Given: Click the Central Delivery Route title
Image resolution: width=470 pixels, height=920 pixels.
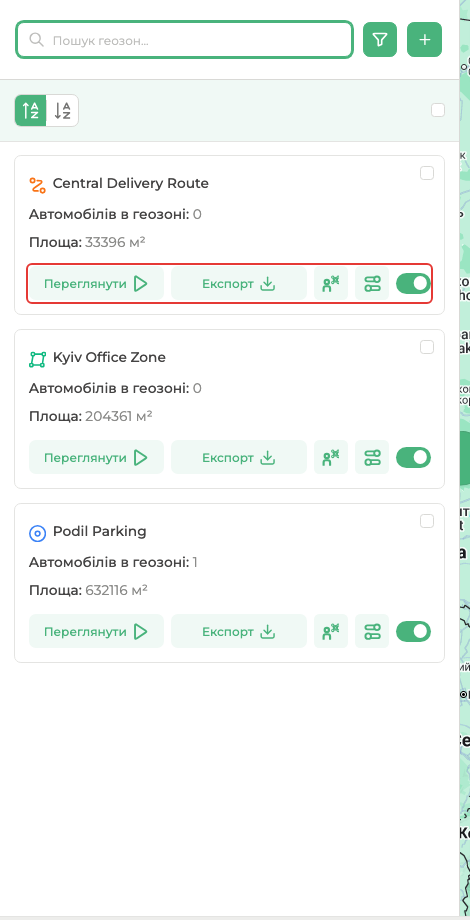Looking at the screenshot, I should 131,184.
